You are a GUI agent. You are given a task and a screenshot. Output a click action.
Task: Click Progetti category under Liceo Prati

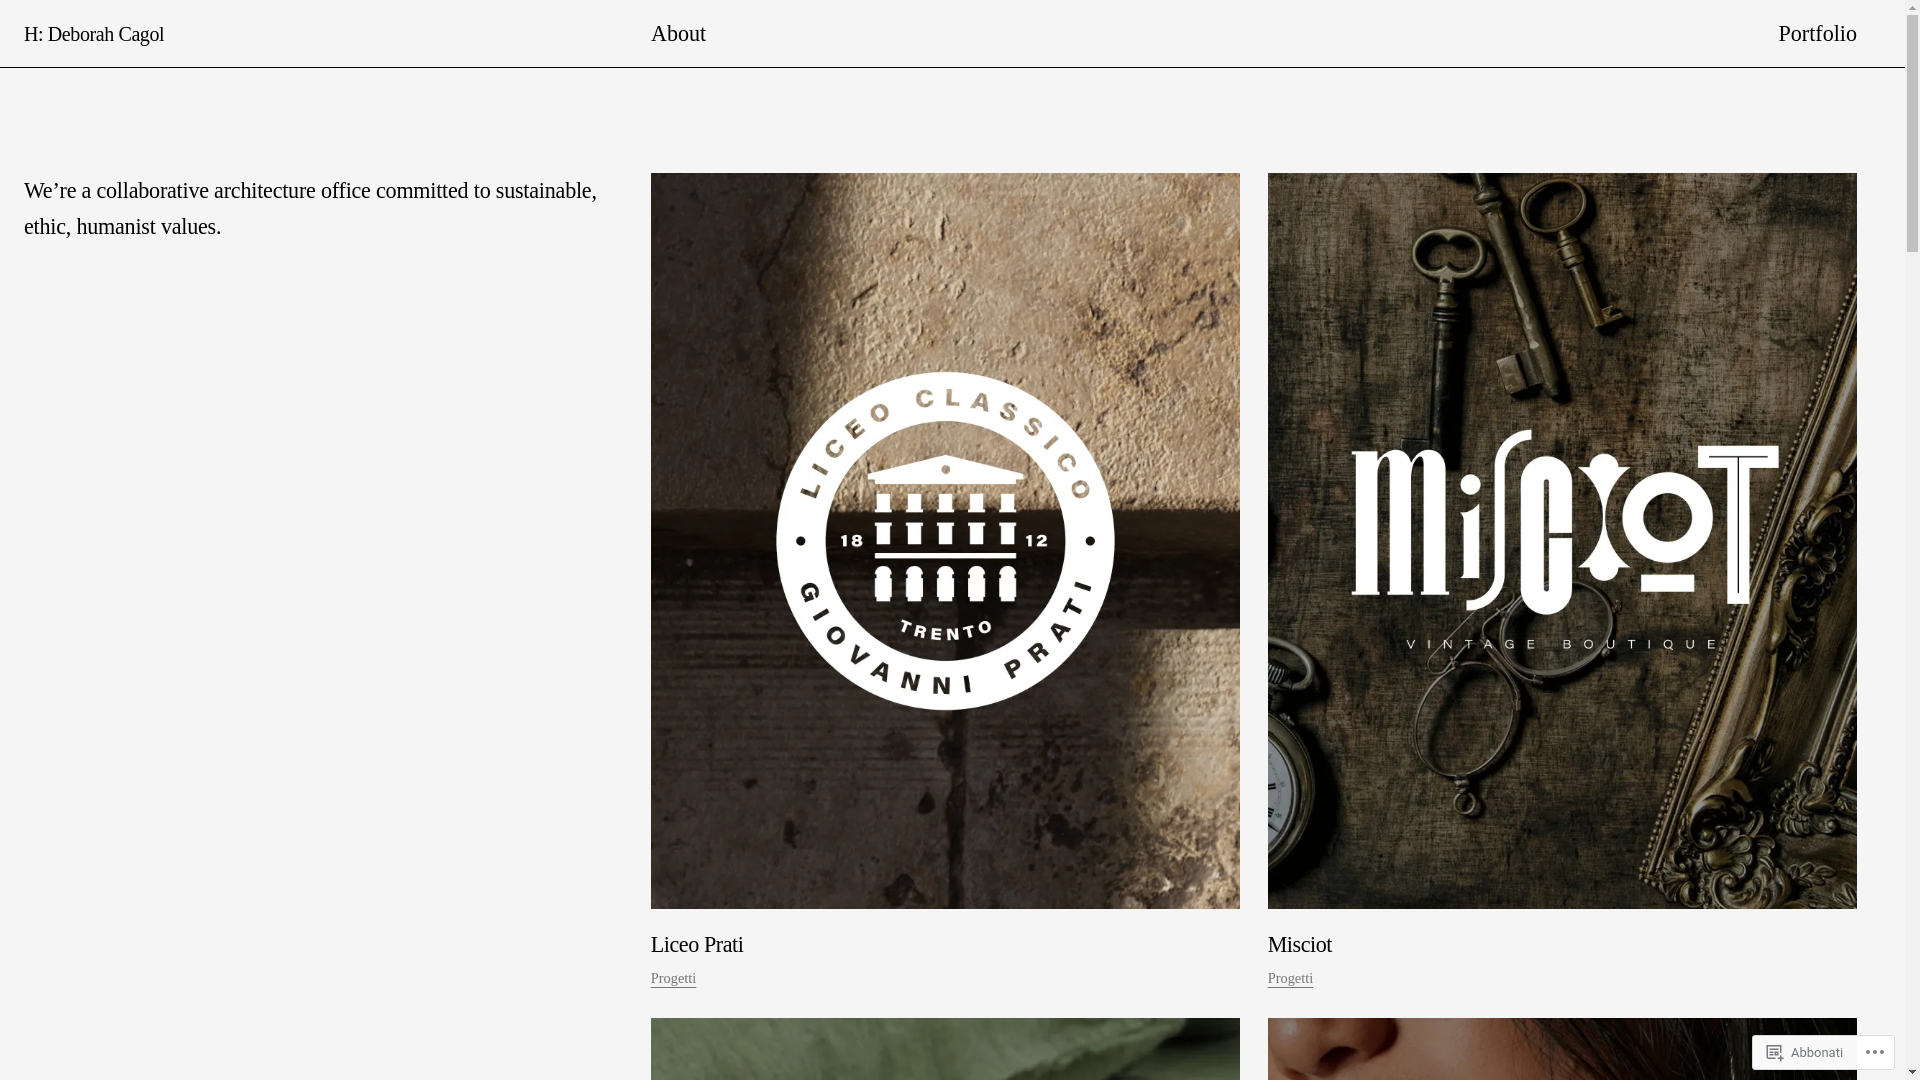[x=673, y=978]
